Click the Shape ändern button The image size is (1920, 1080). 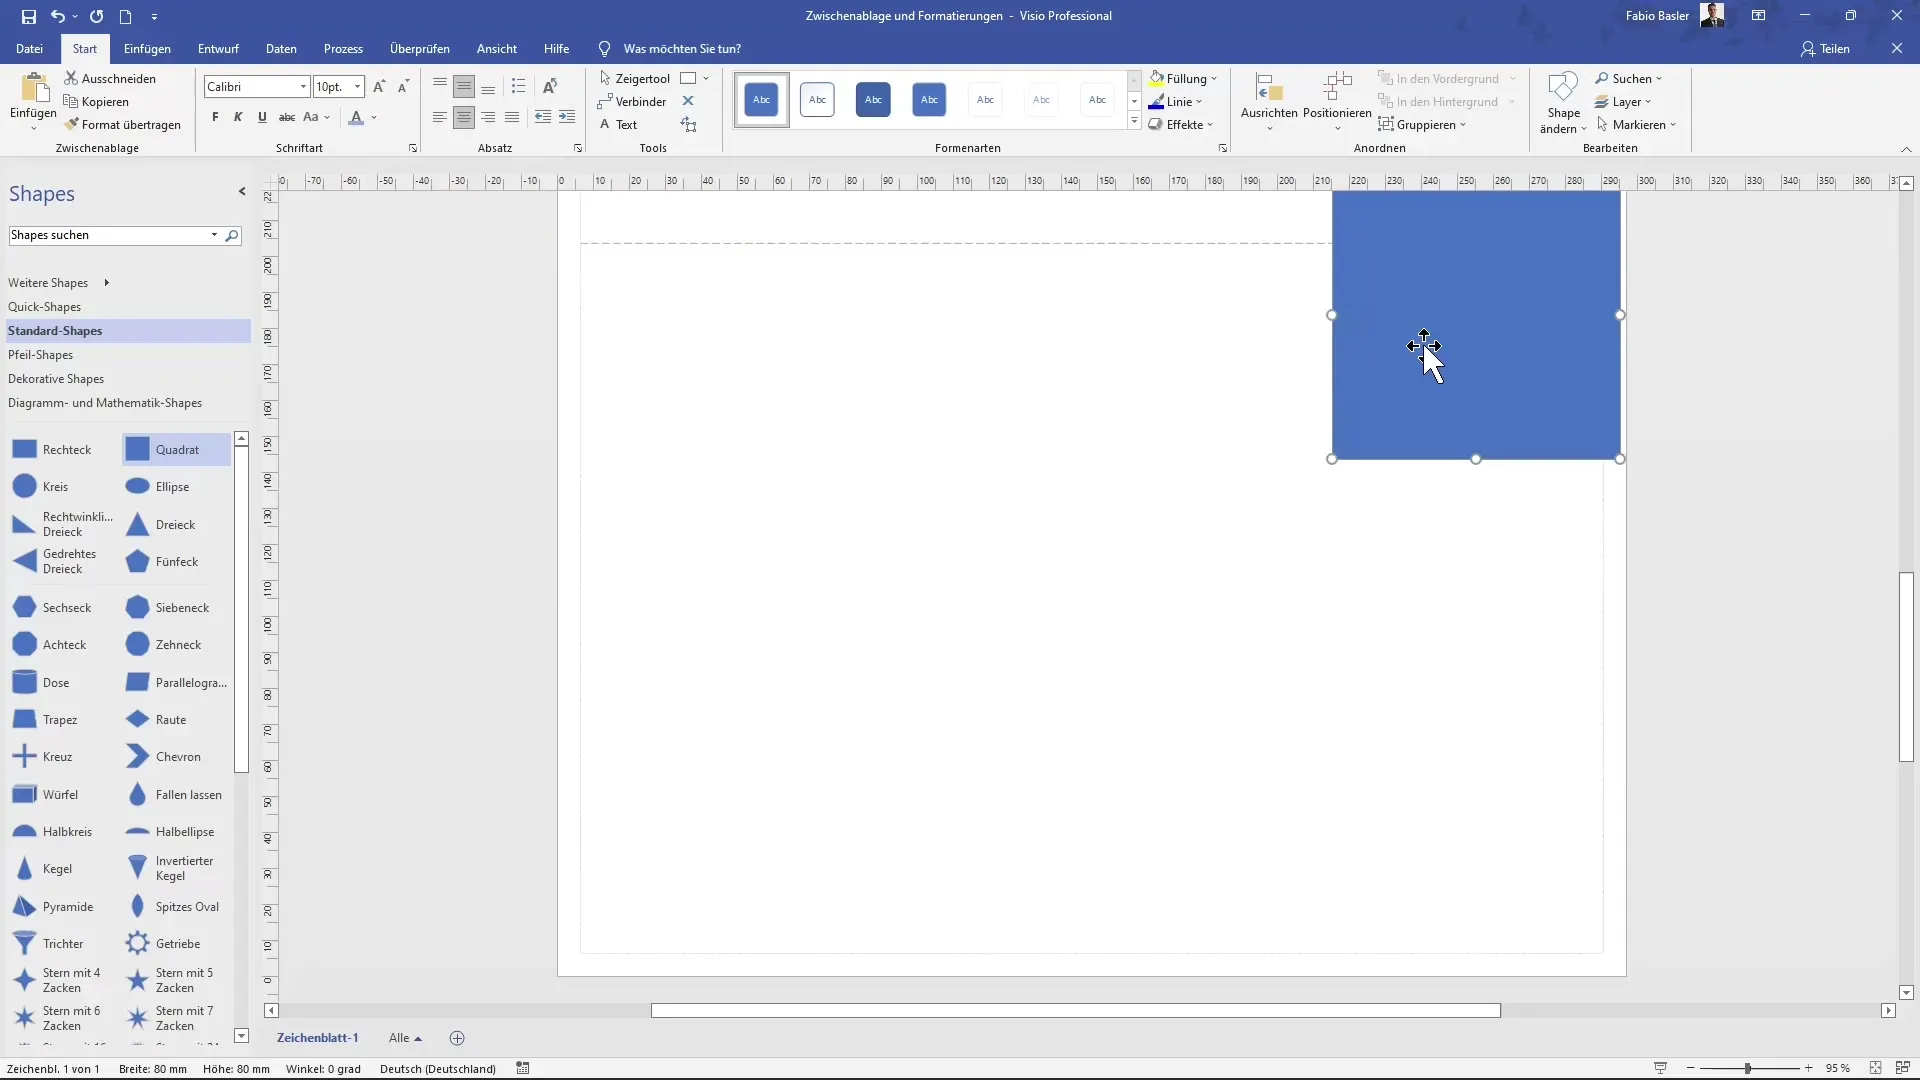[1563, 101]
